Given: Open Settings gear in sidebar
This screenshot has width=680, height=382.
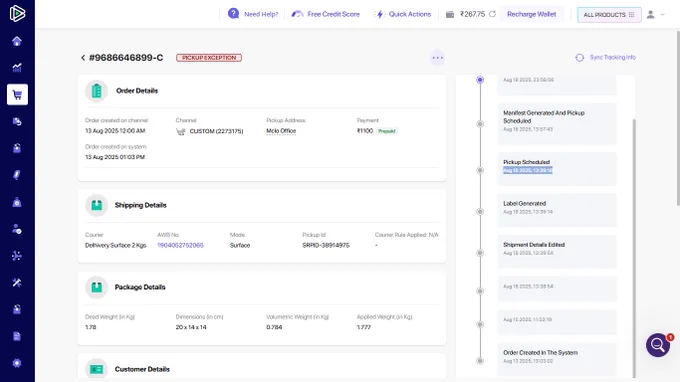Looking at the screenshot, I should [x=17, y=363].
